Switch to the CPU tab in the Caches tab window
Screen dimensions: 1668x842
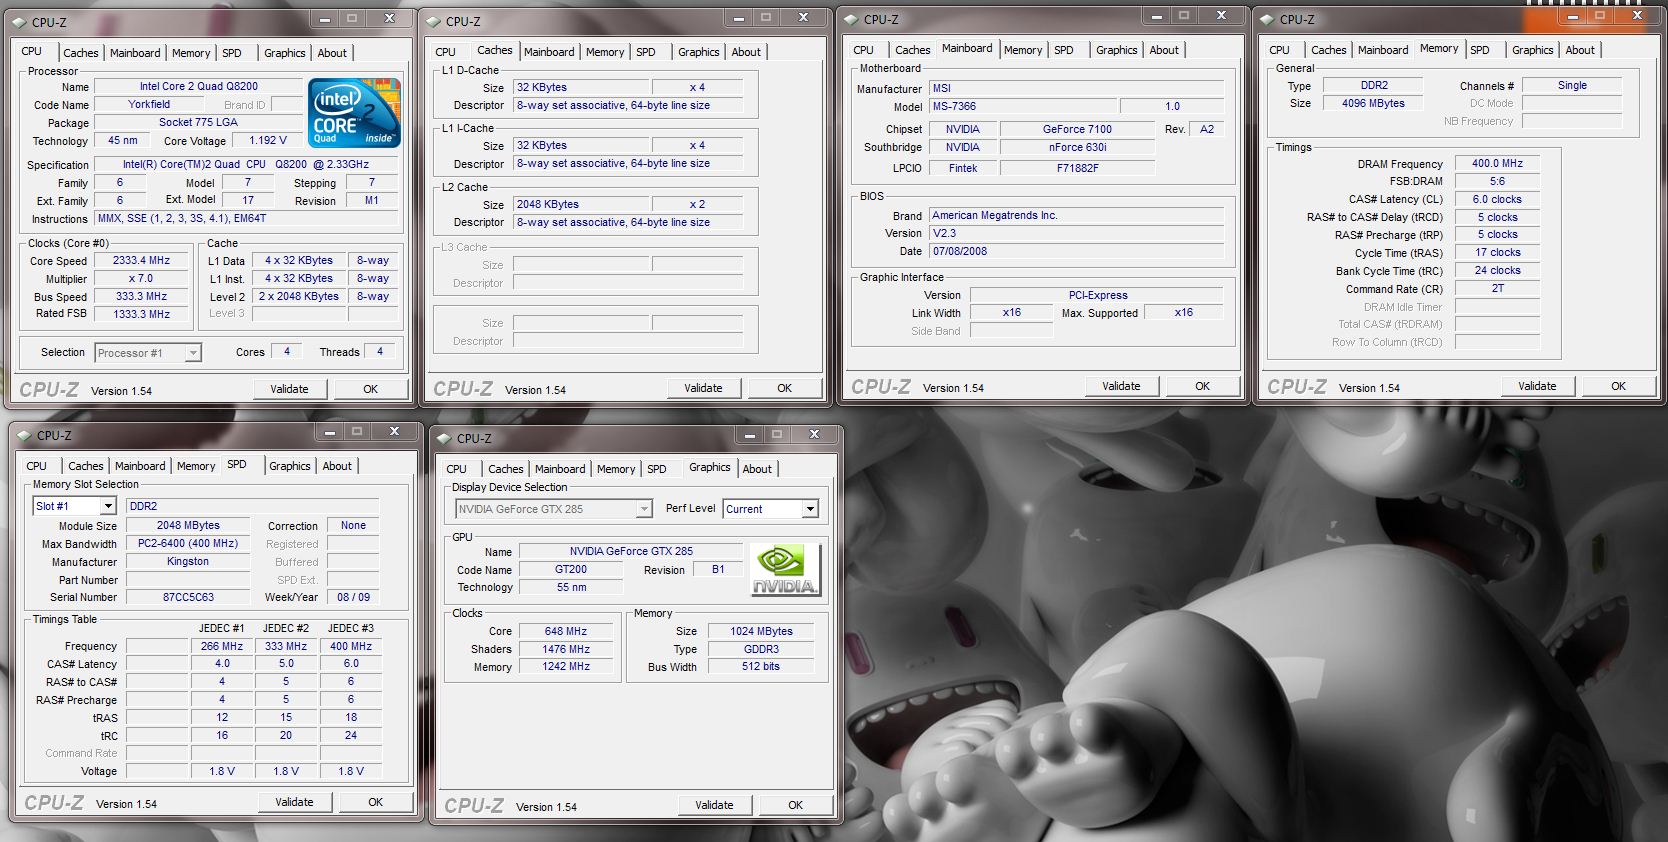445,52
